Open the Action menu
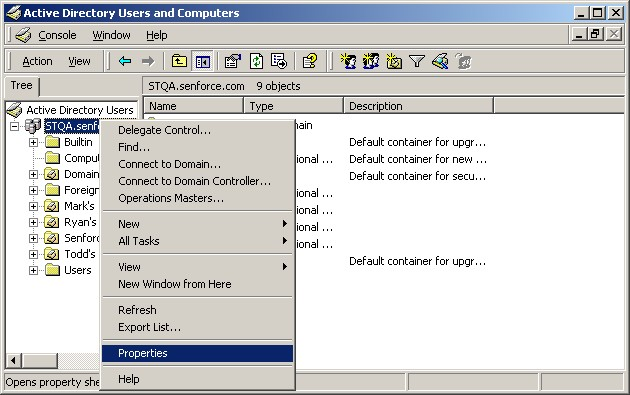The width and height of the screenshot is (630, 395). 37,61
